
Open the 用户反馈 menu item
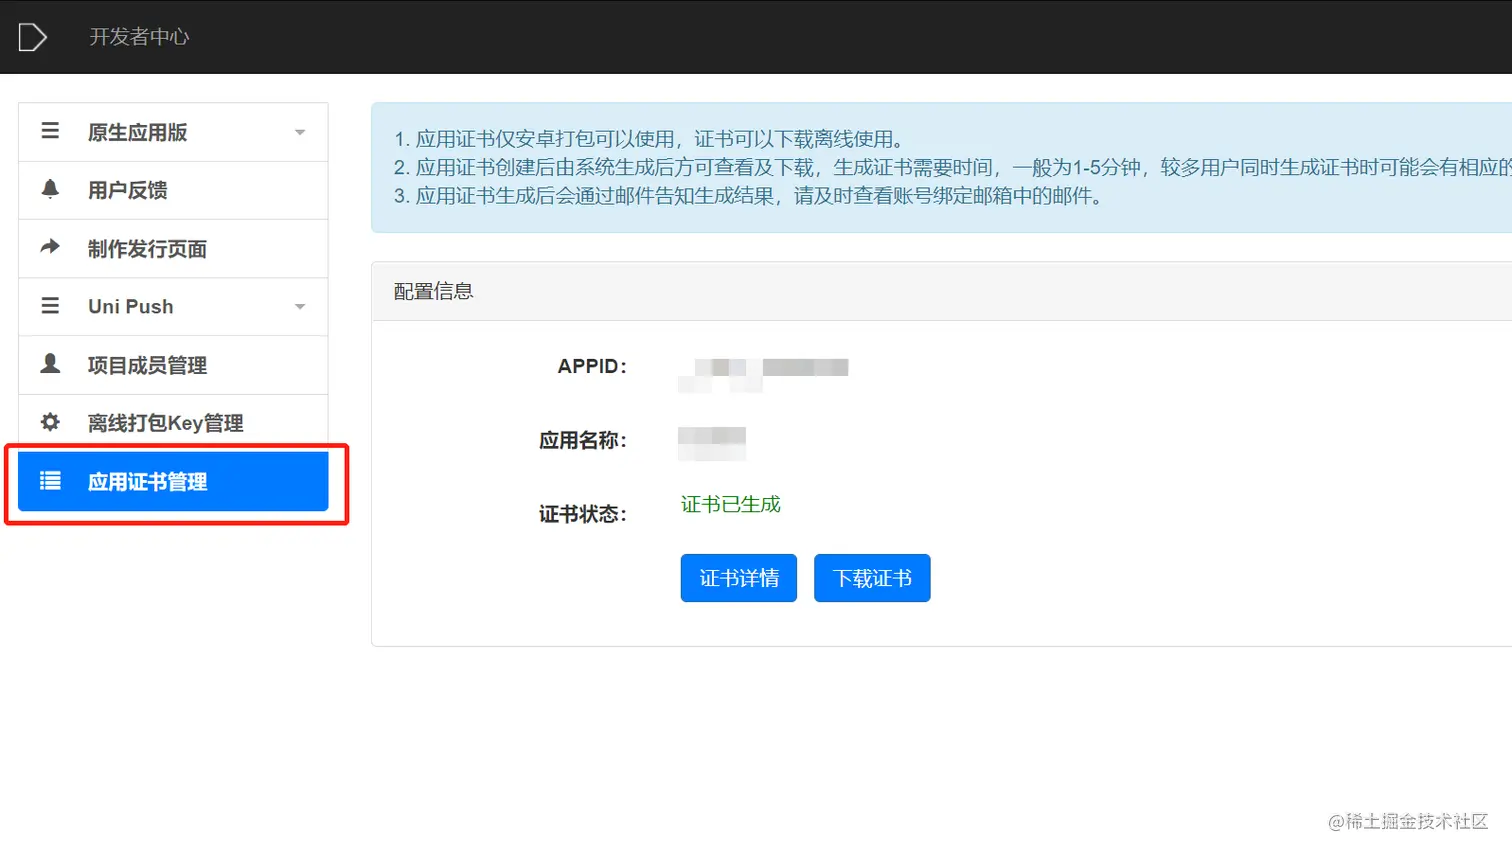pyautogui.click(x=173, y=190)
